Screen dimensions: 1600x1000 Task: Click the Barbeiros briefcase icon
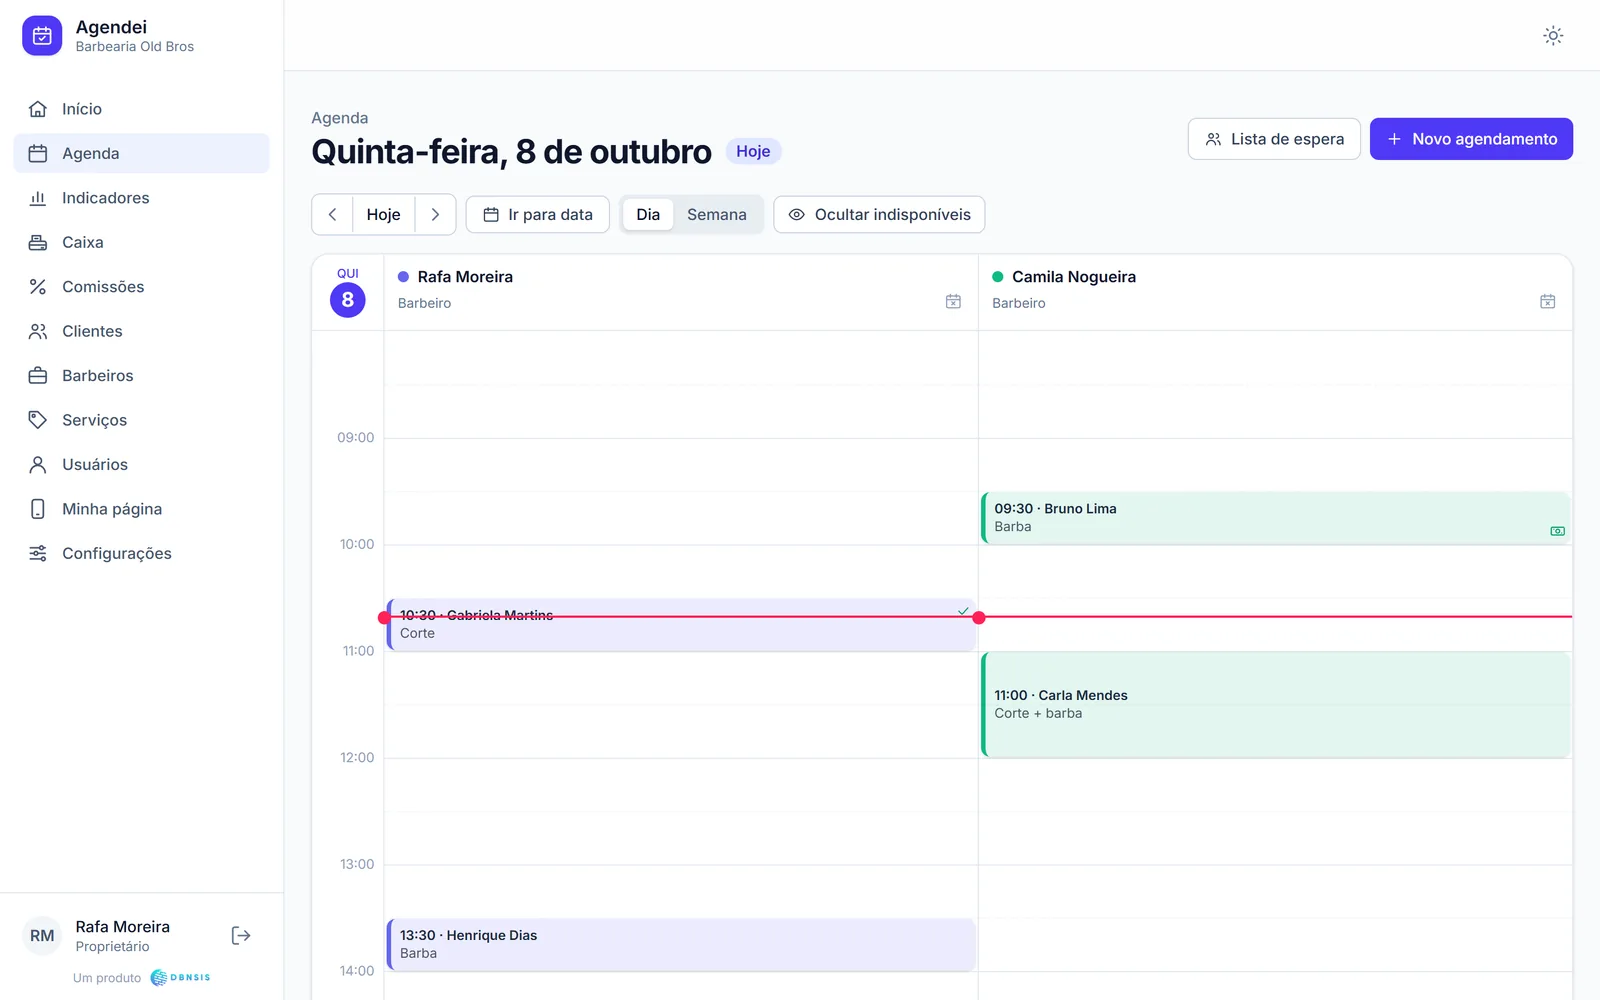(38, 376)
